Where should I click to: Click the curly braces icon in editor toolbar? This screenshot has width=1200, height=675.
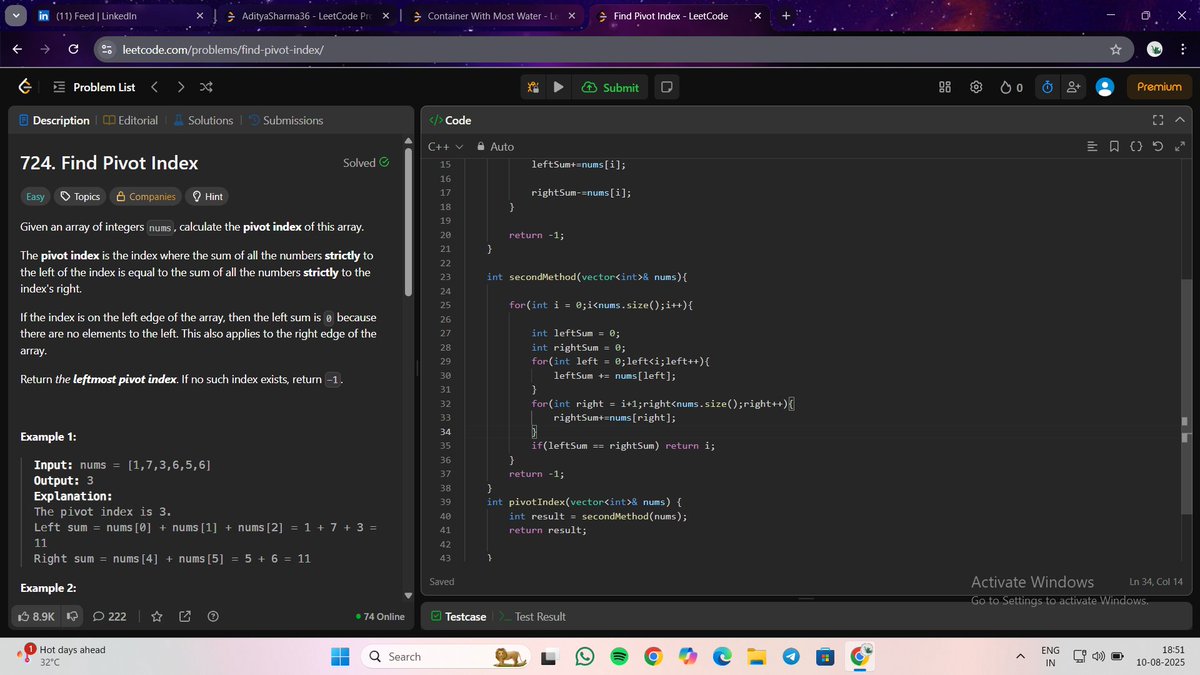[1136, 147]
